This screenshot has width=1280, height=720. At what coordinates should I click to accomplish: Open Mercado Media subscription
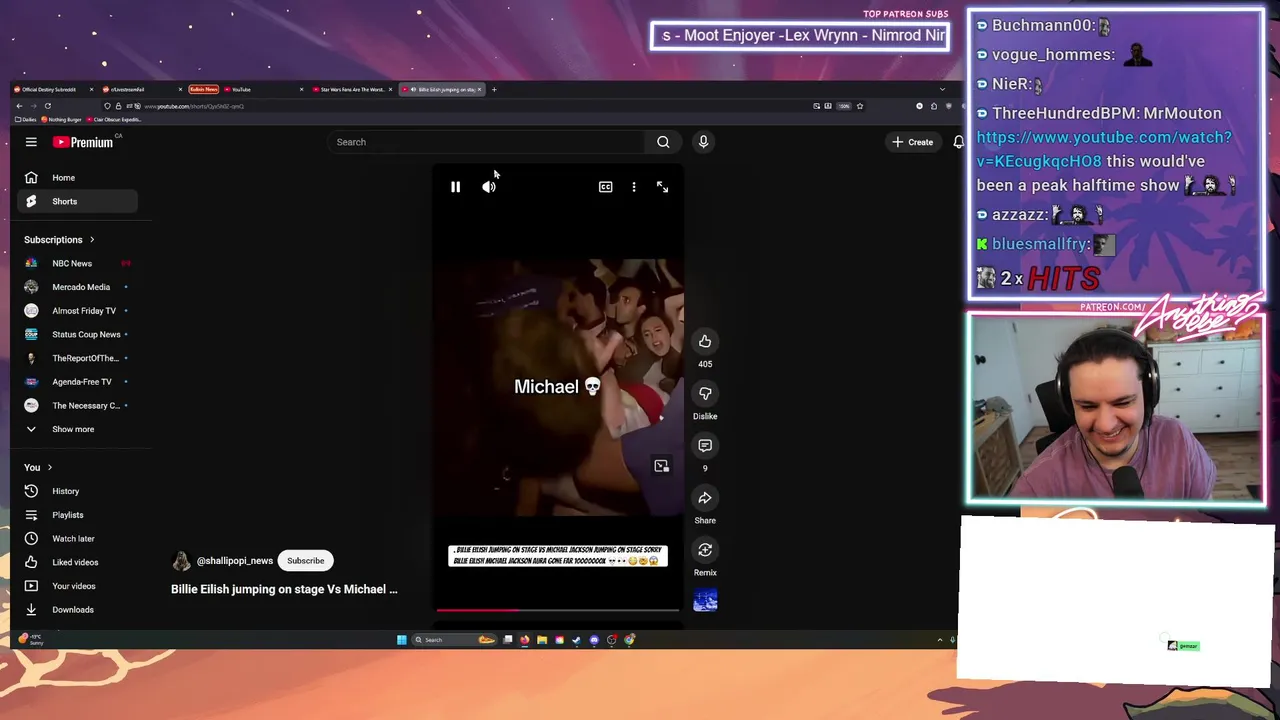[76, 288]
